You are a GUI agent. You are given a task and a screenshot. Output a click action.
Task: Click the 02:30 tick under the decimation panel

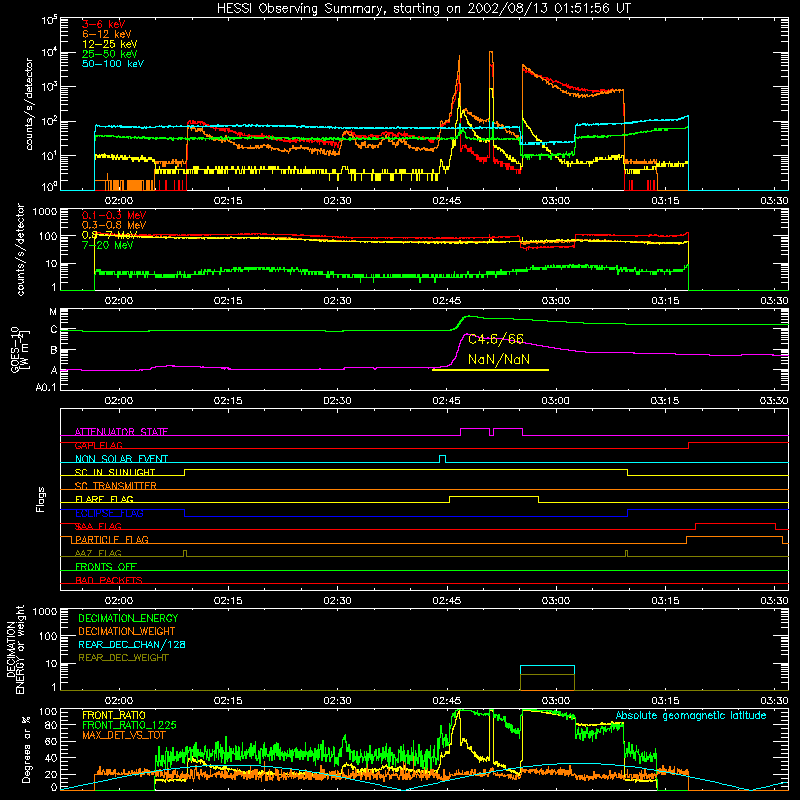337,701
